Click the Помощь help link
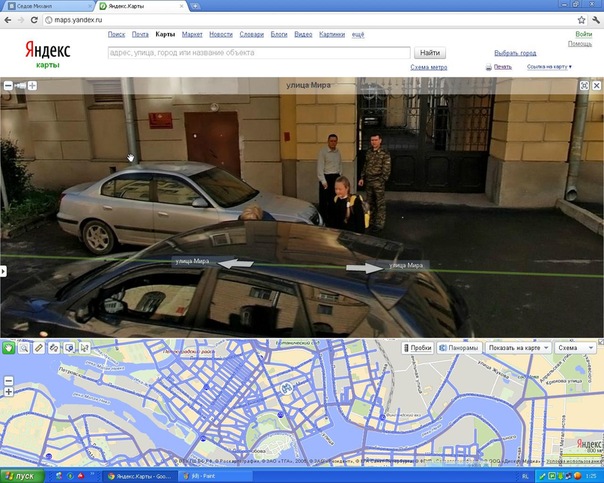 (x=580, y=44)
